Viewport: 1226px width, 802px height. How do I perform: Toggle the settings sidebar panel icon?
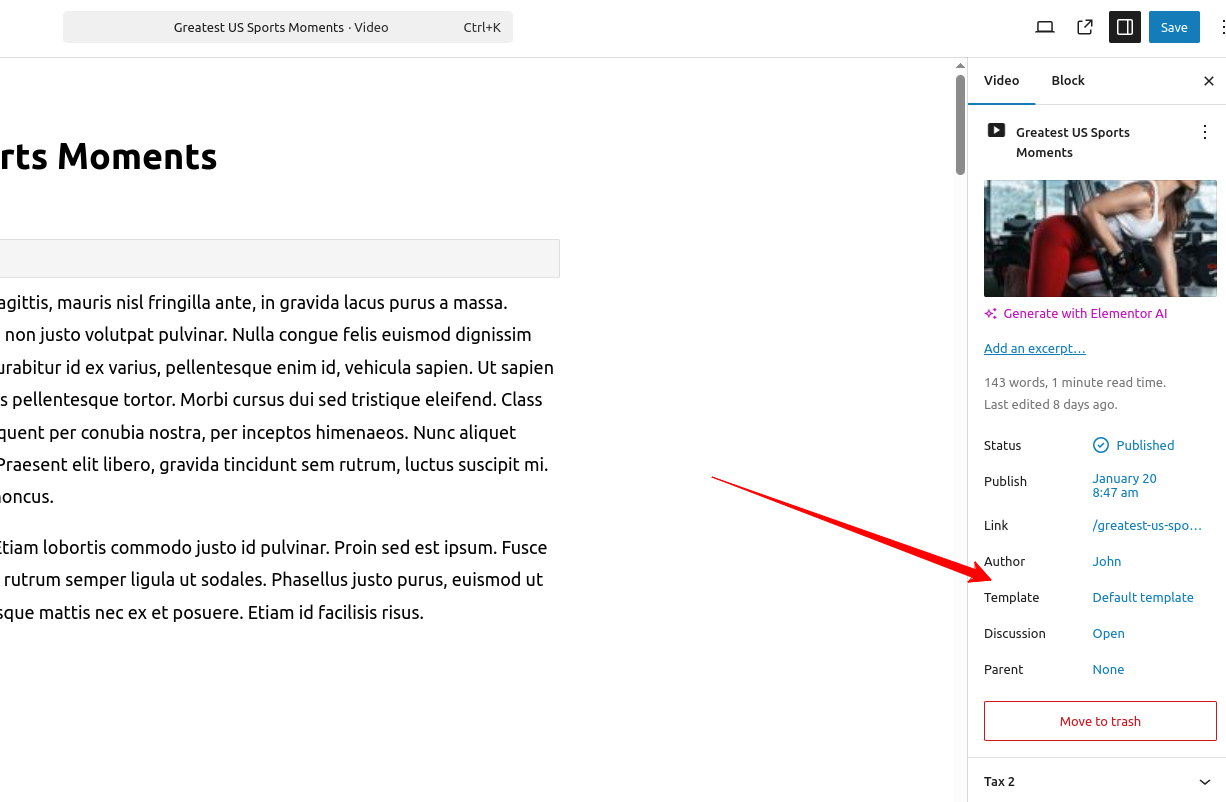[x=1125, y=27]
